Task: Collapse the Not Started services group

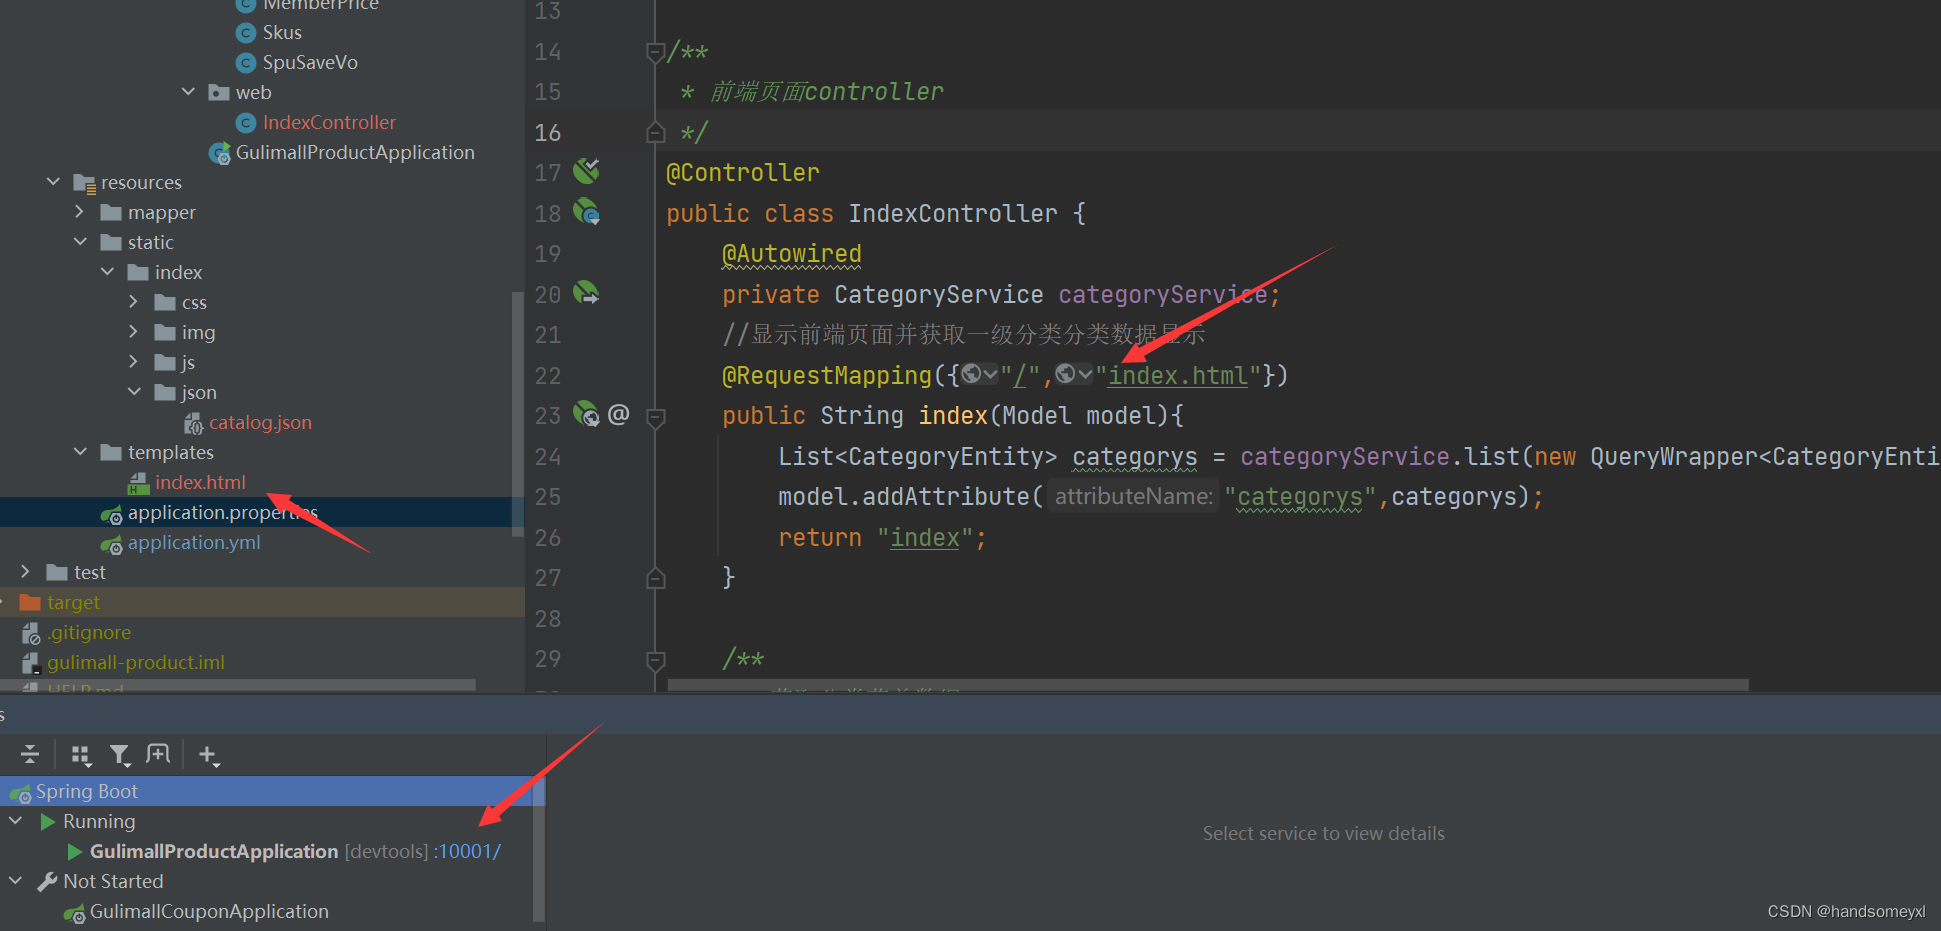Action: point(16,881)
